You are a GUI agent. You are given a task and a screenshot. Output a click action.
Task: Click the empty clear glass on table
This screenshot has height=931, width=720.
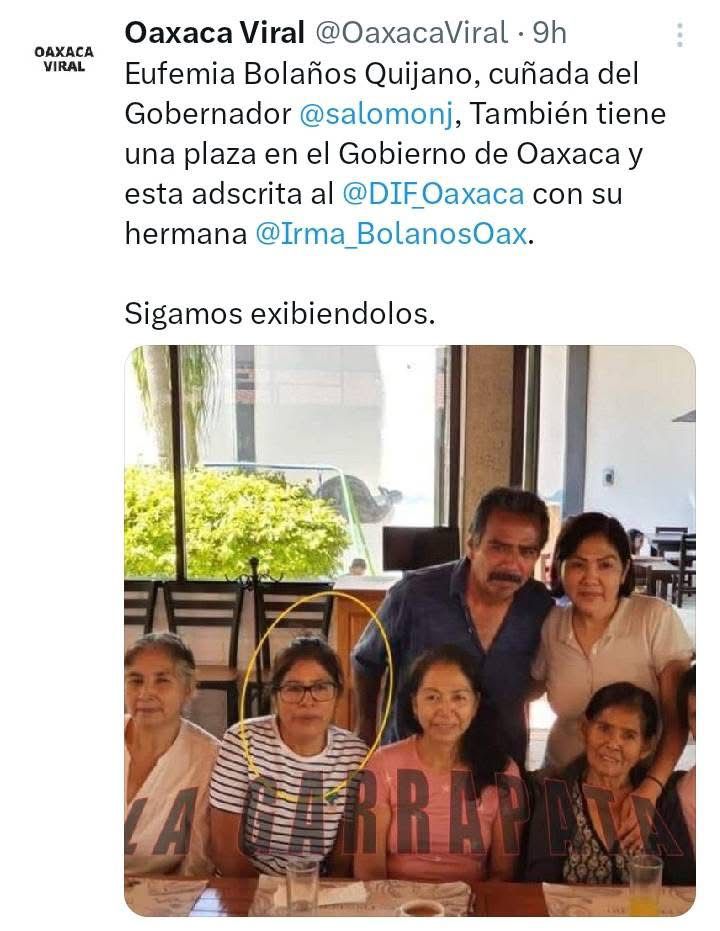[x=302, y=888]
